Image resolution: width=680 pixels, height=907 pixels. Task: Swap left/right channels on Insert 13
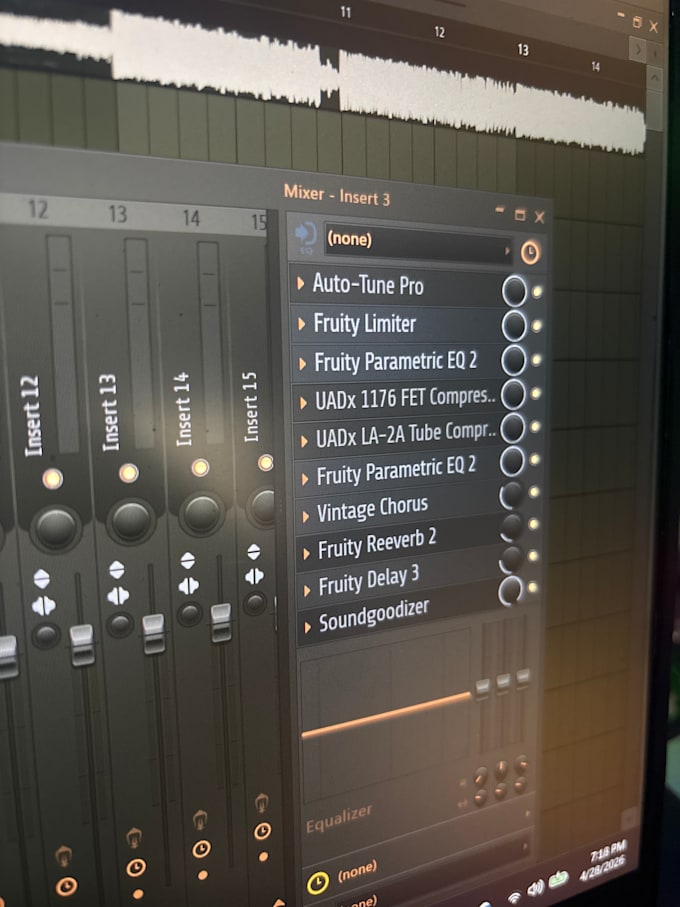[x=118, y=596]
